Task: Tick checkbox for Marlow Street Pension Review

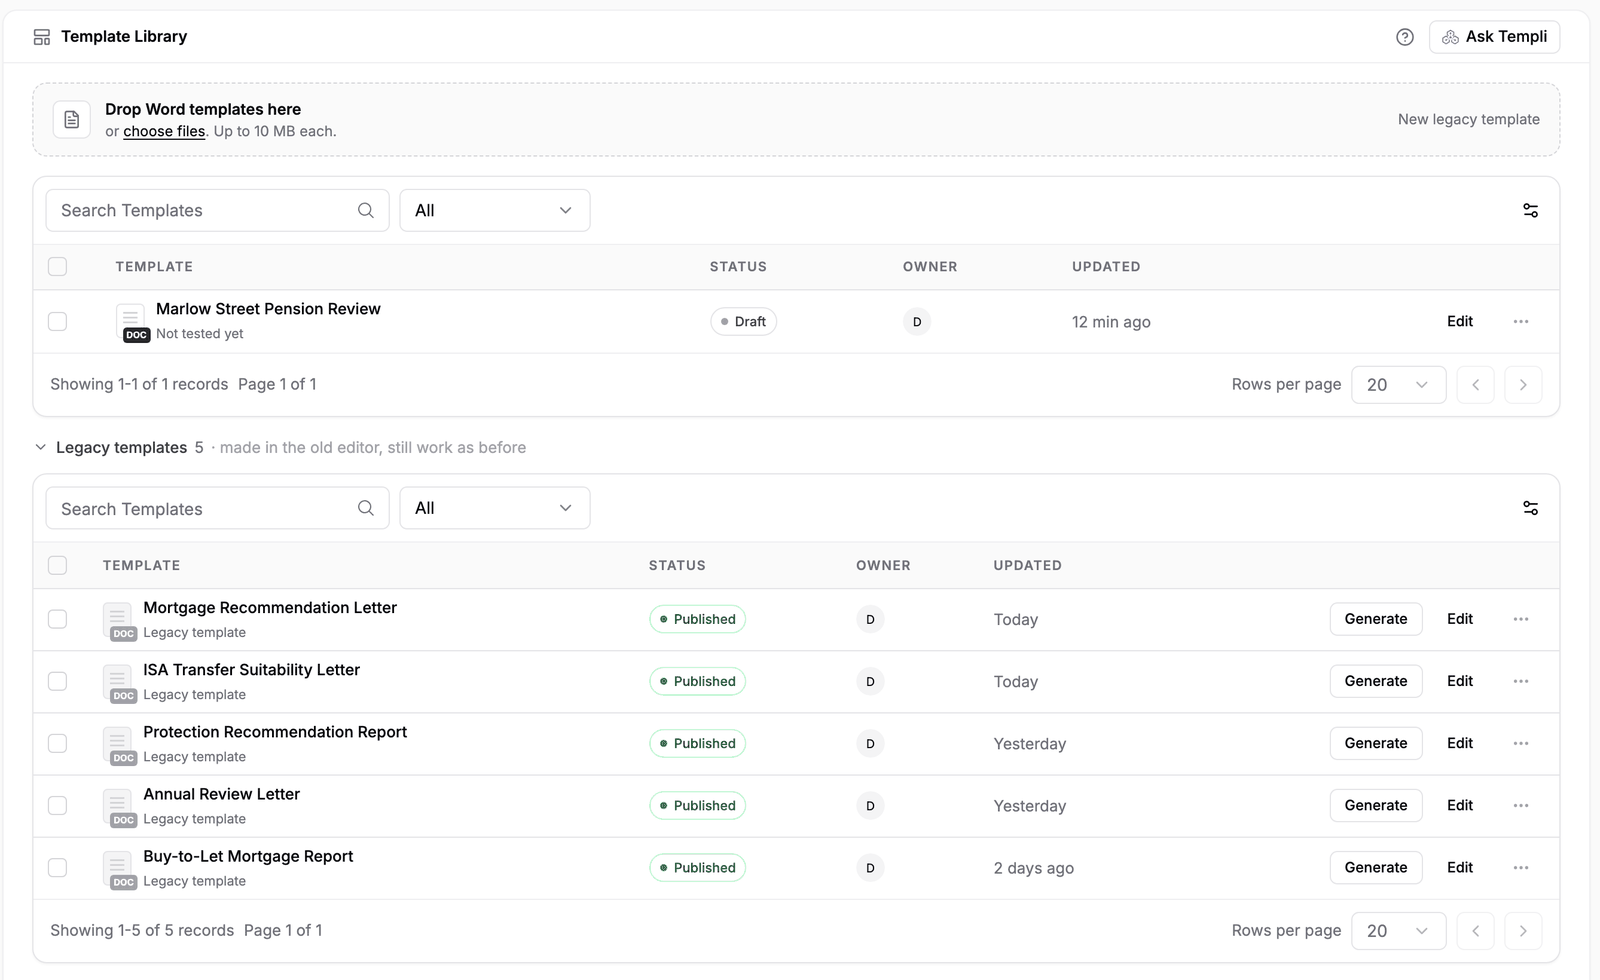Action: click(x=58, y=321)
